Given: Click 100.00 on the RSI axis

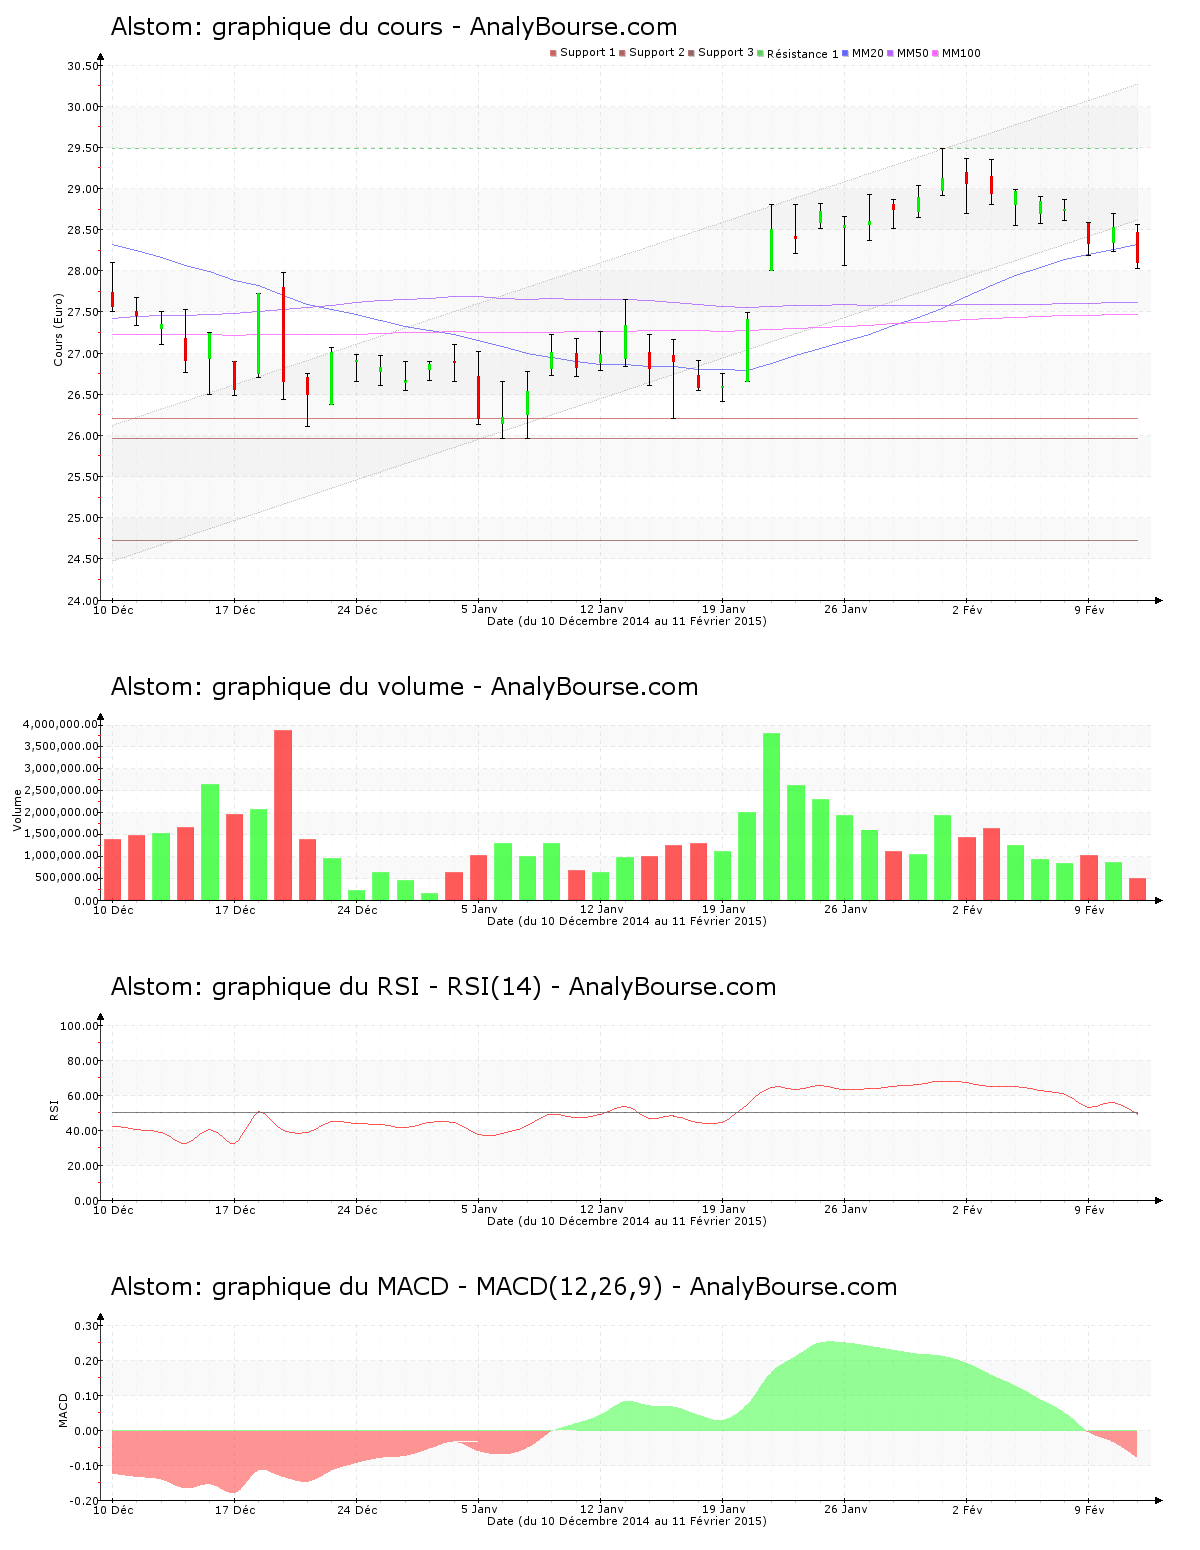Looking at the screenshot, I should 80,1026.
